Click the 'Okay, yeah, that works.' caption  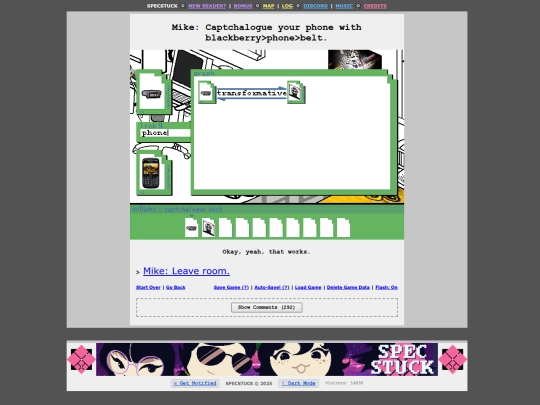(267, 252)
